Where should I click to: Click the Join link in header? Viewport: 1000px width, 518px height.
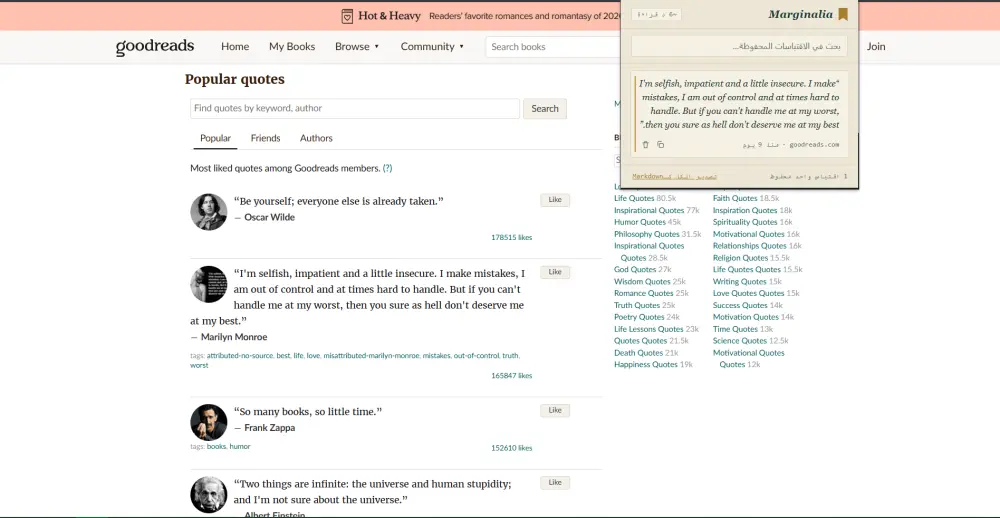(x=876, y=47)
